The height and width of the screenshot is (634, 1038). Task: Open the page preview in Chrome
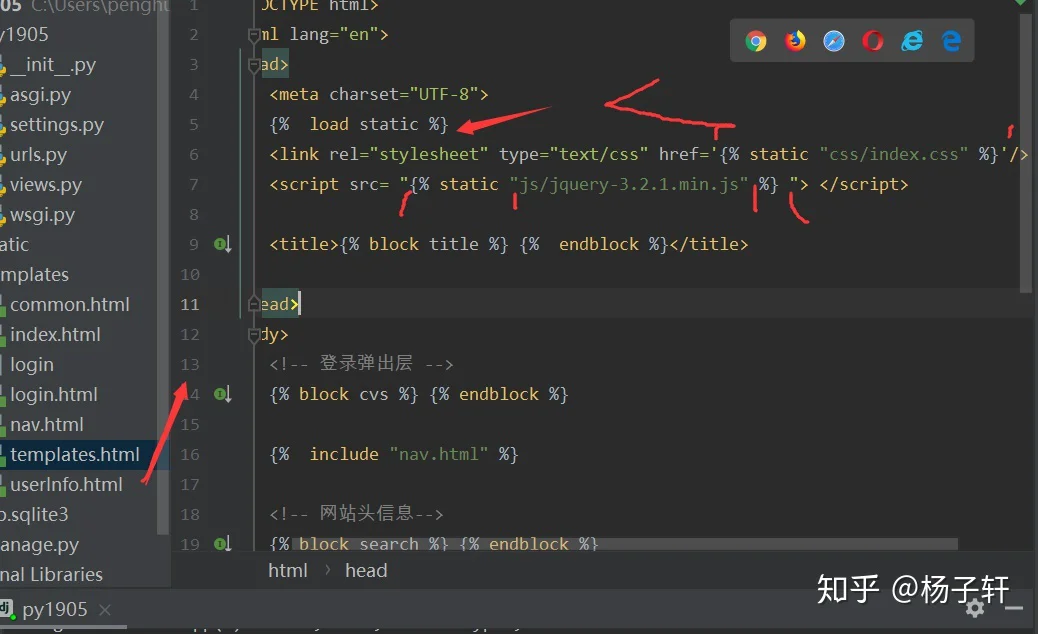pyautogui.click(x=755, y=41)
